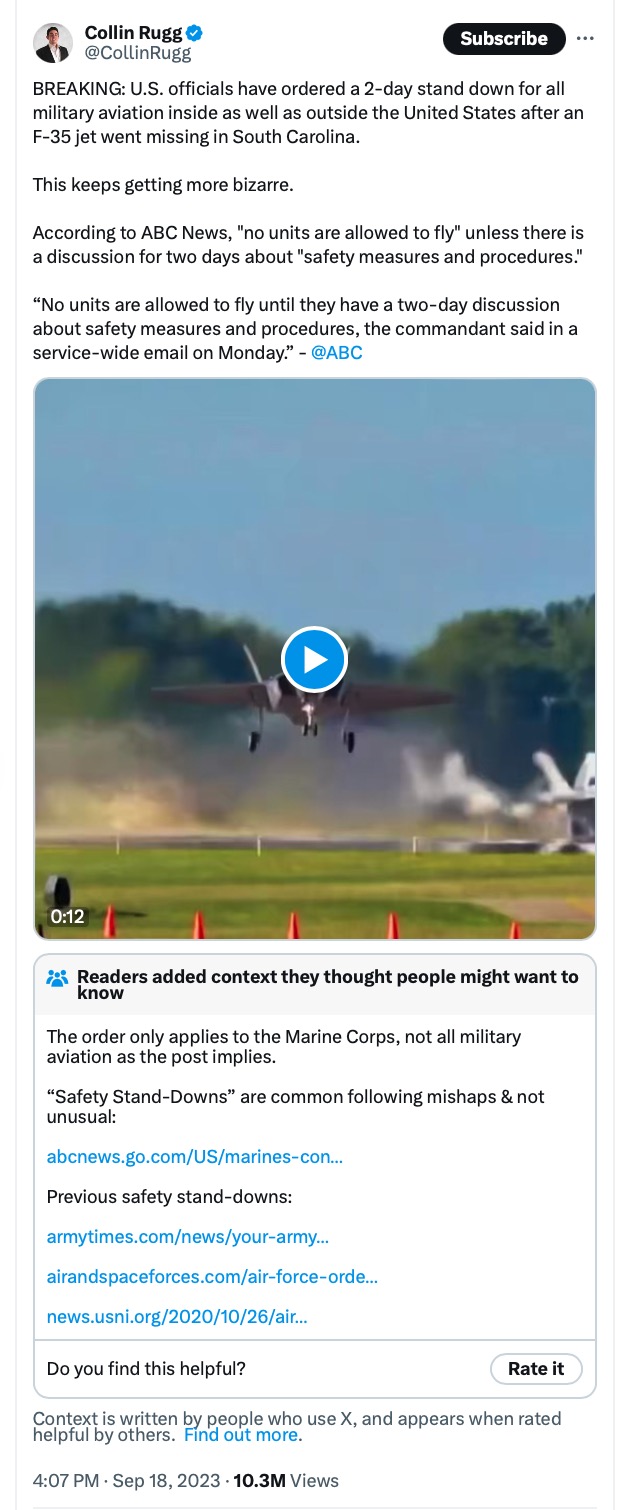Image resolution: width=622 pixels, height=1510 pixels.
Task: Open the news.usni.org link
Action: click(177, 1317)
